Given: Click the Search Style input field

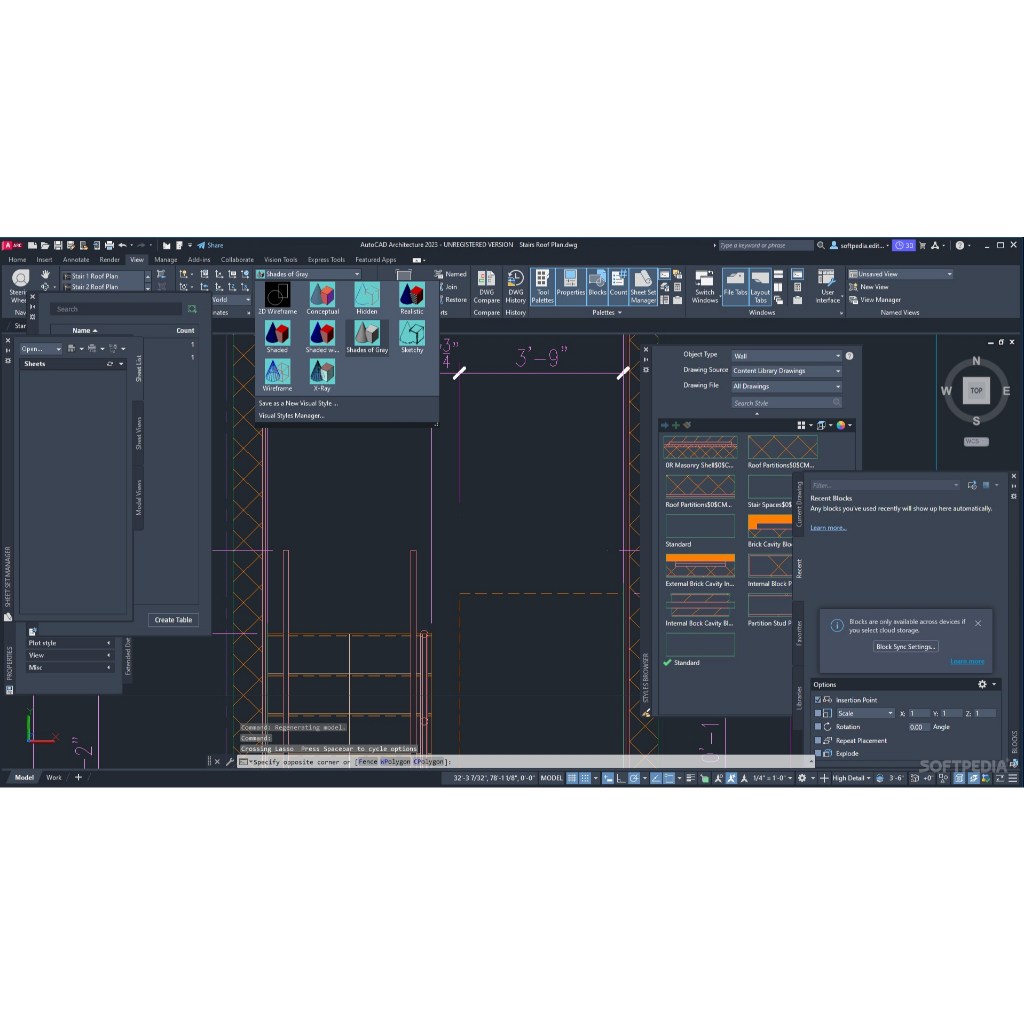Looking at the screenshot, I should tap(786, 403).
